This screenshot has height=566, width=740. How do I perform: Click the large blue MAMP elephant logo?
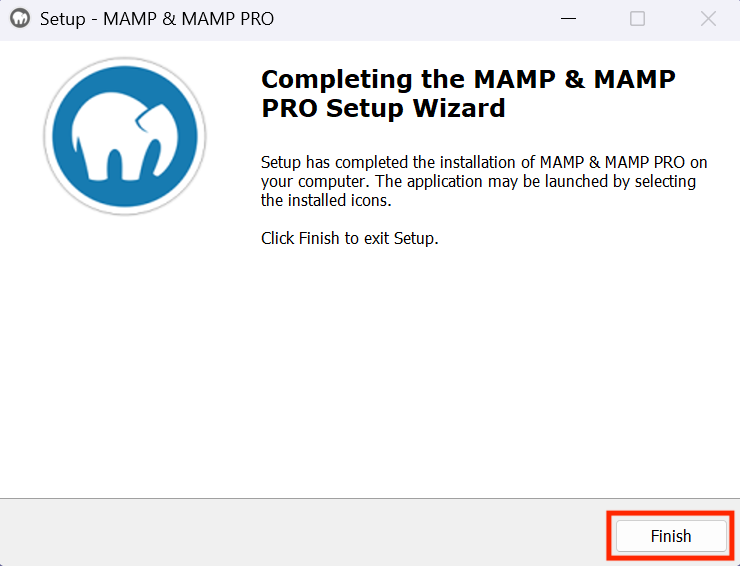[x=125, y=136]
